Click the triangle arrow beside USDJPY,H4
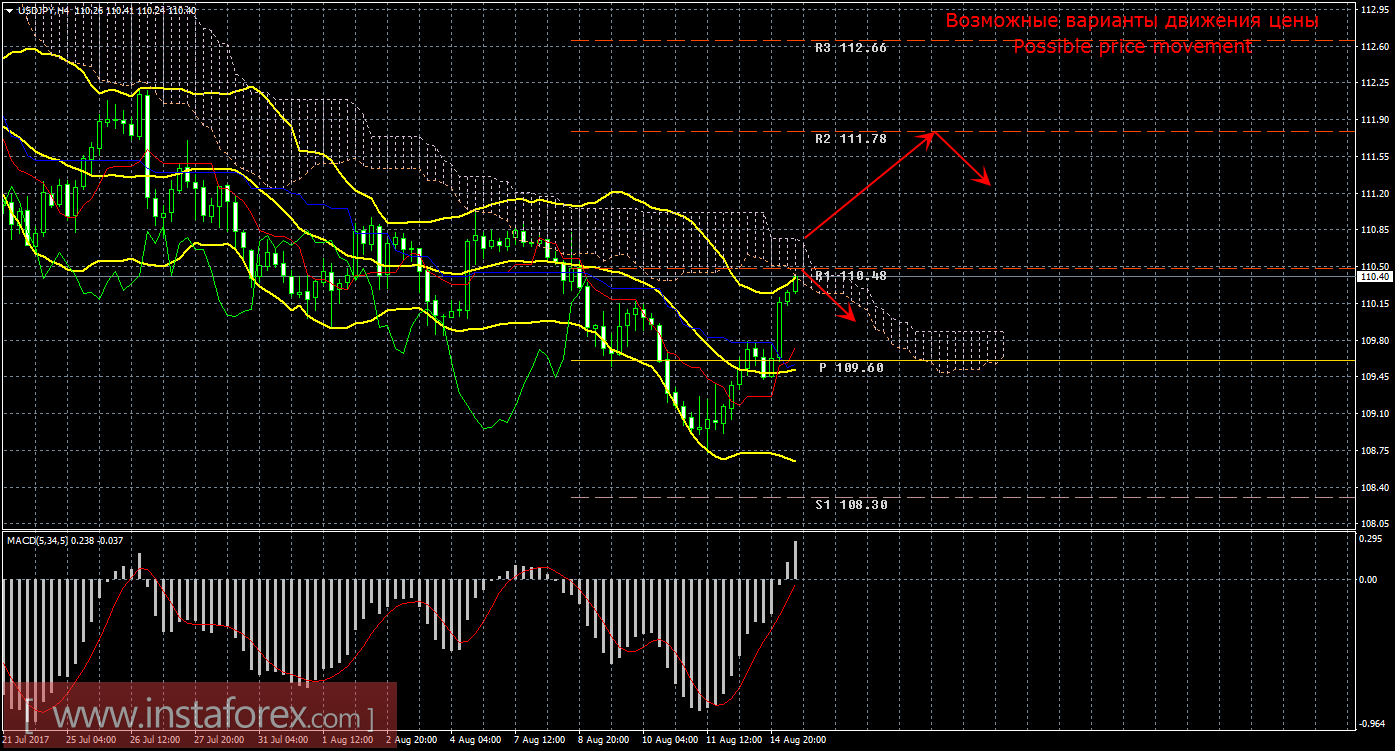Screen dimensions: 1395x751 click(10, 10)
